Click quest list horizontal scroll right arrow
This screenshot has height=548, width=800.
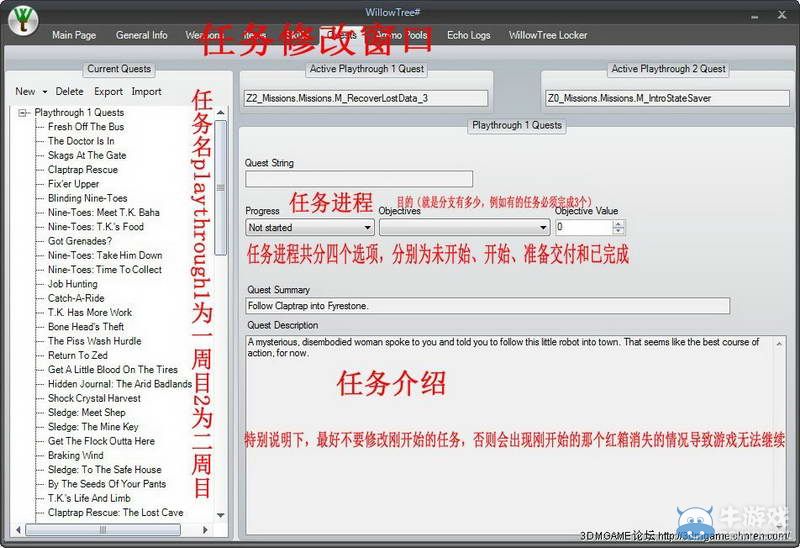pos(206,530)
